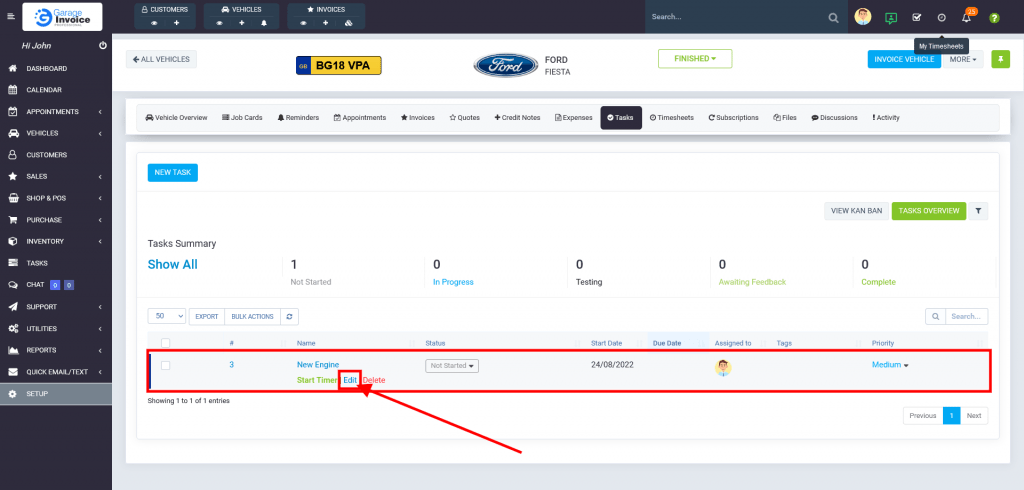This screenshot has width=1024, height=490.
Task: Click the INVOICE VEHICLE button
Action: [904, 59]
